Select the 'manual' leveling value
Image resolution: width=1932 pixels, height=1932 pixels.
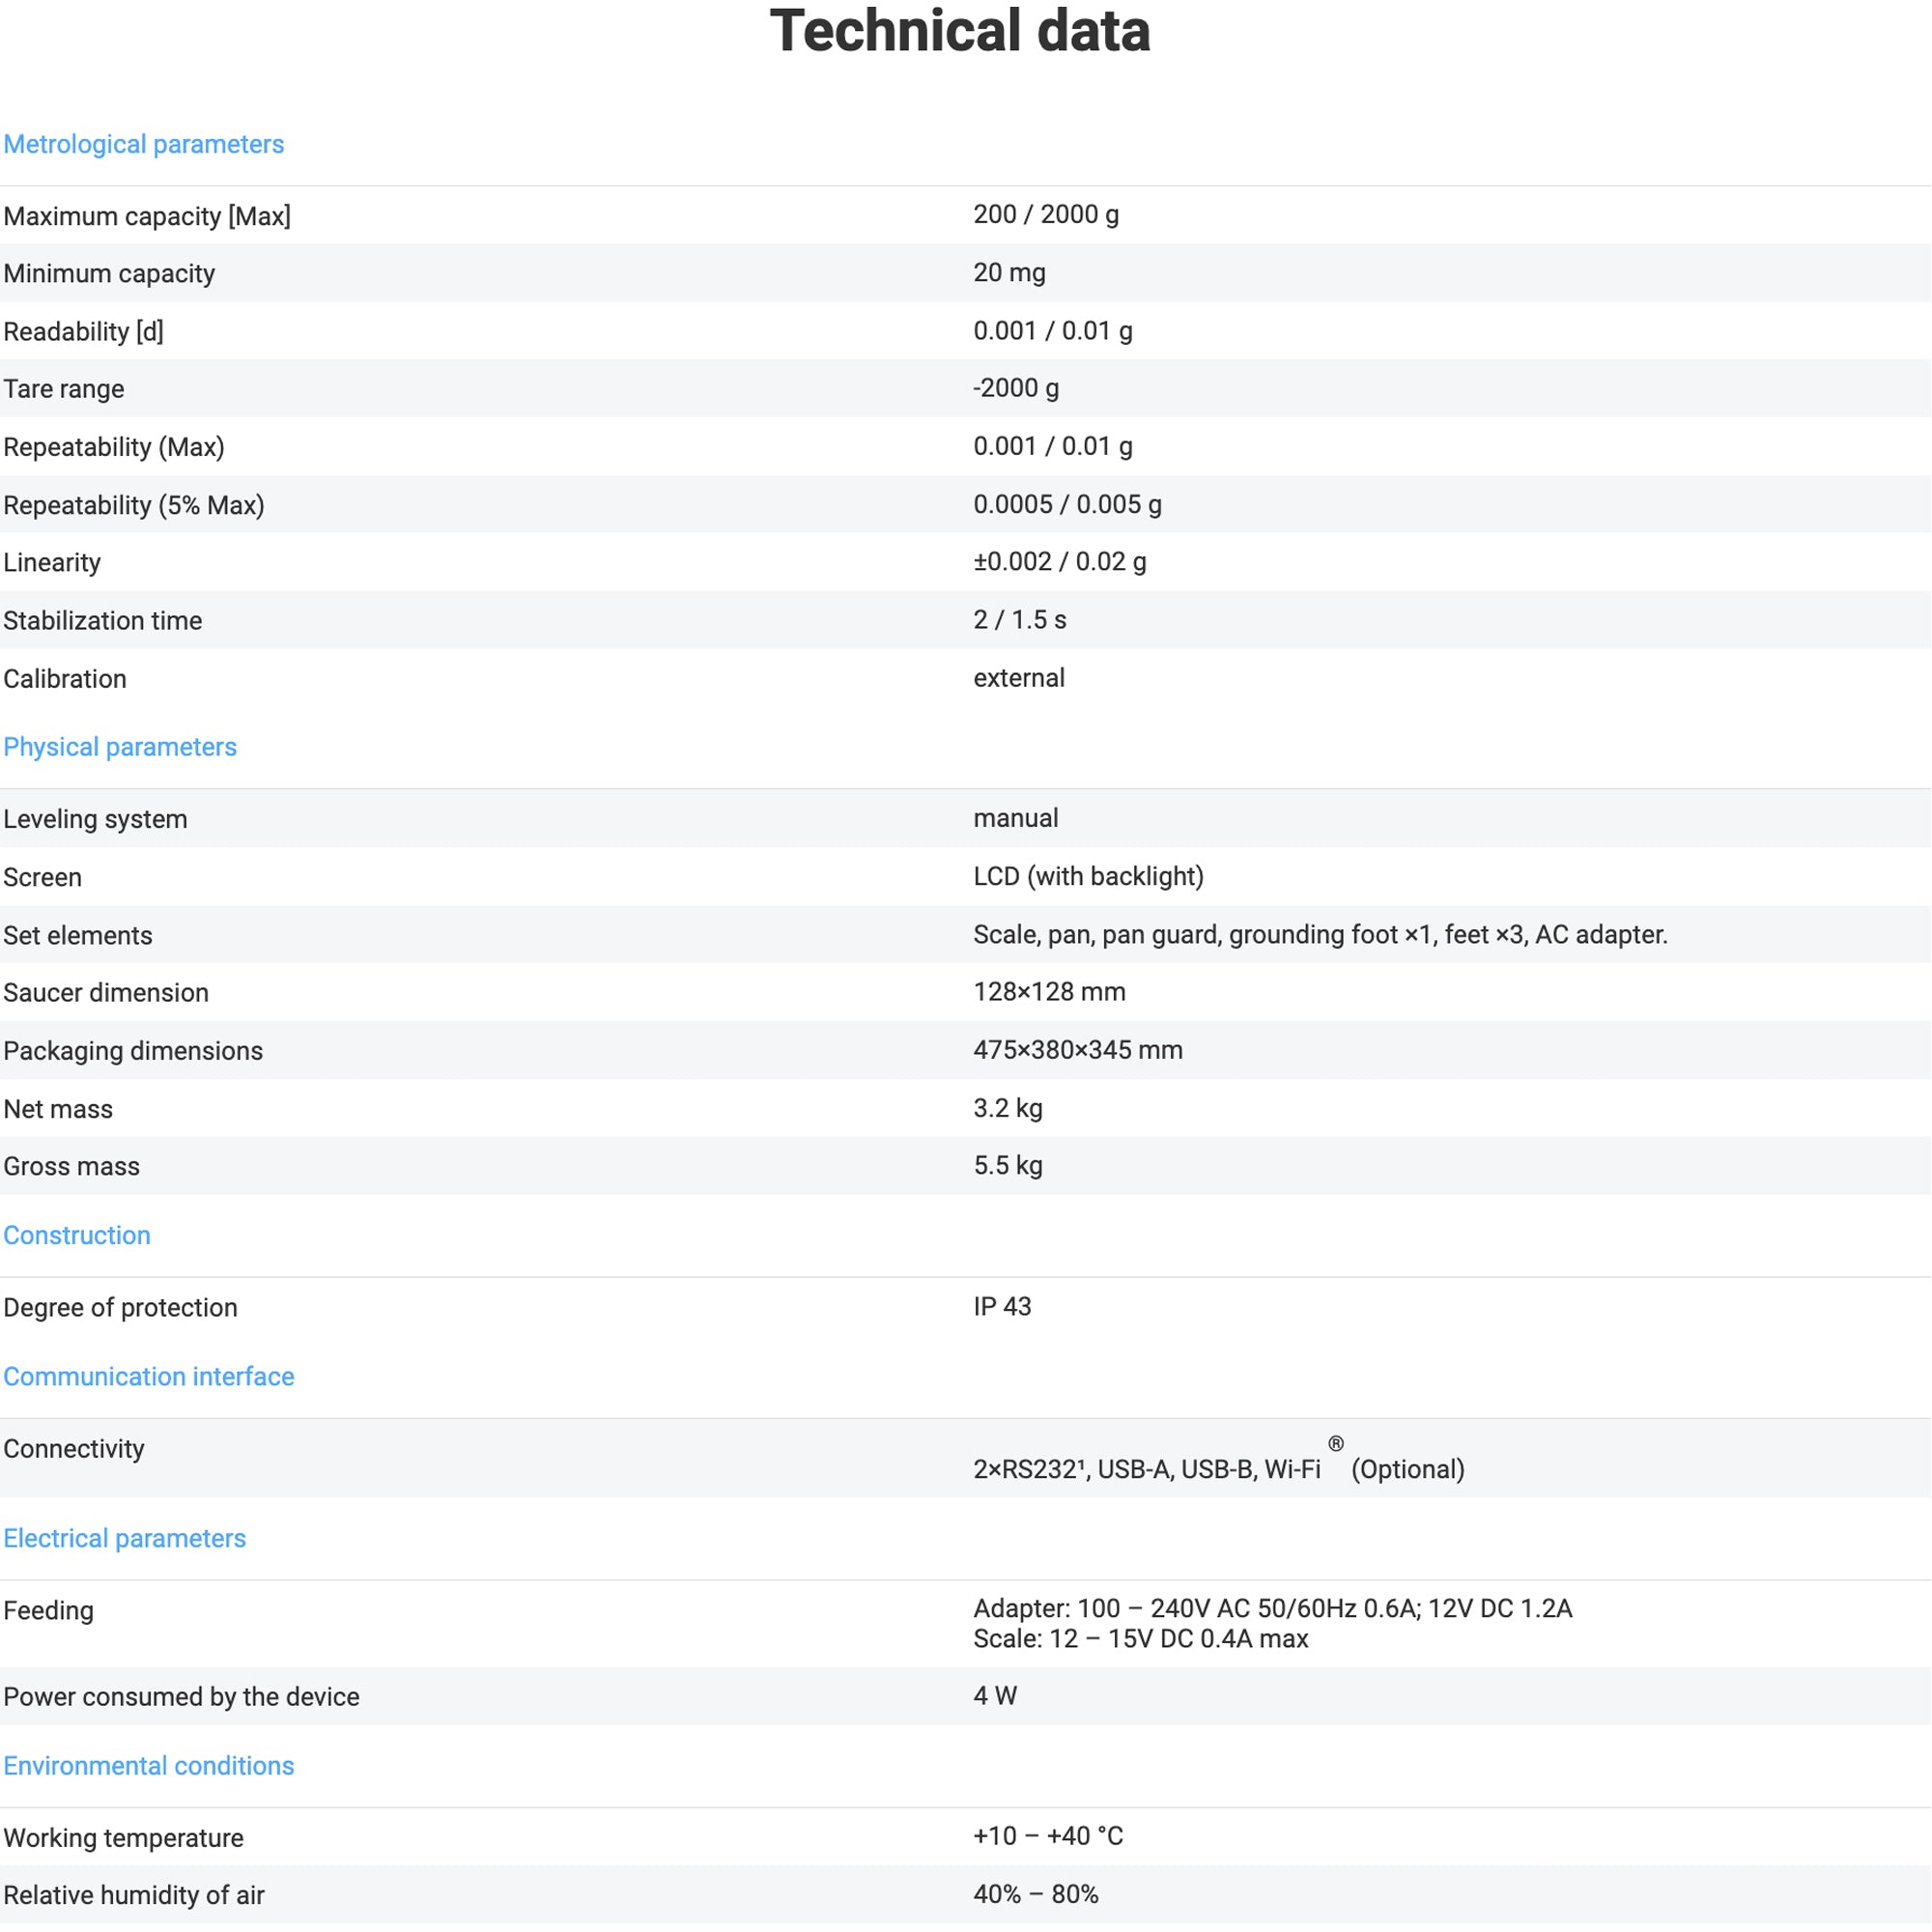click(1016, 818)
